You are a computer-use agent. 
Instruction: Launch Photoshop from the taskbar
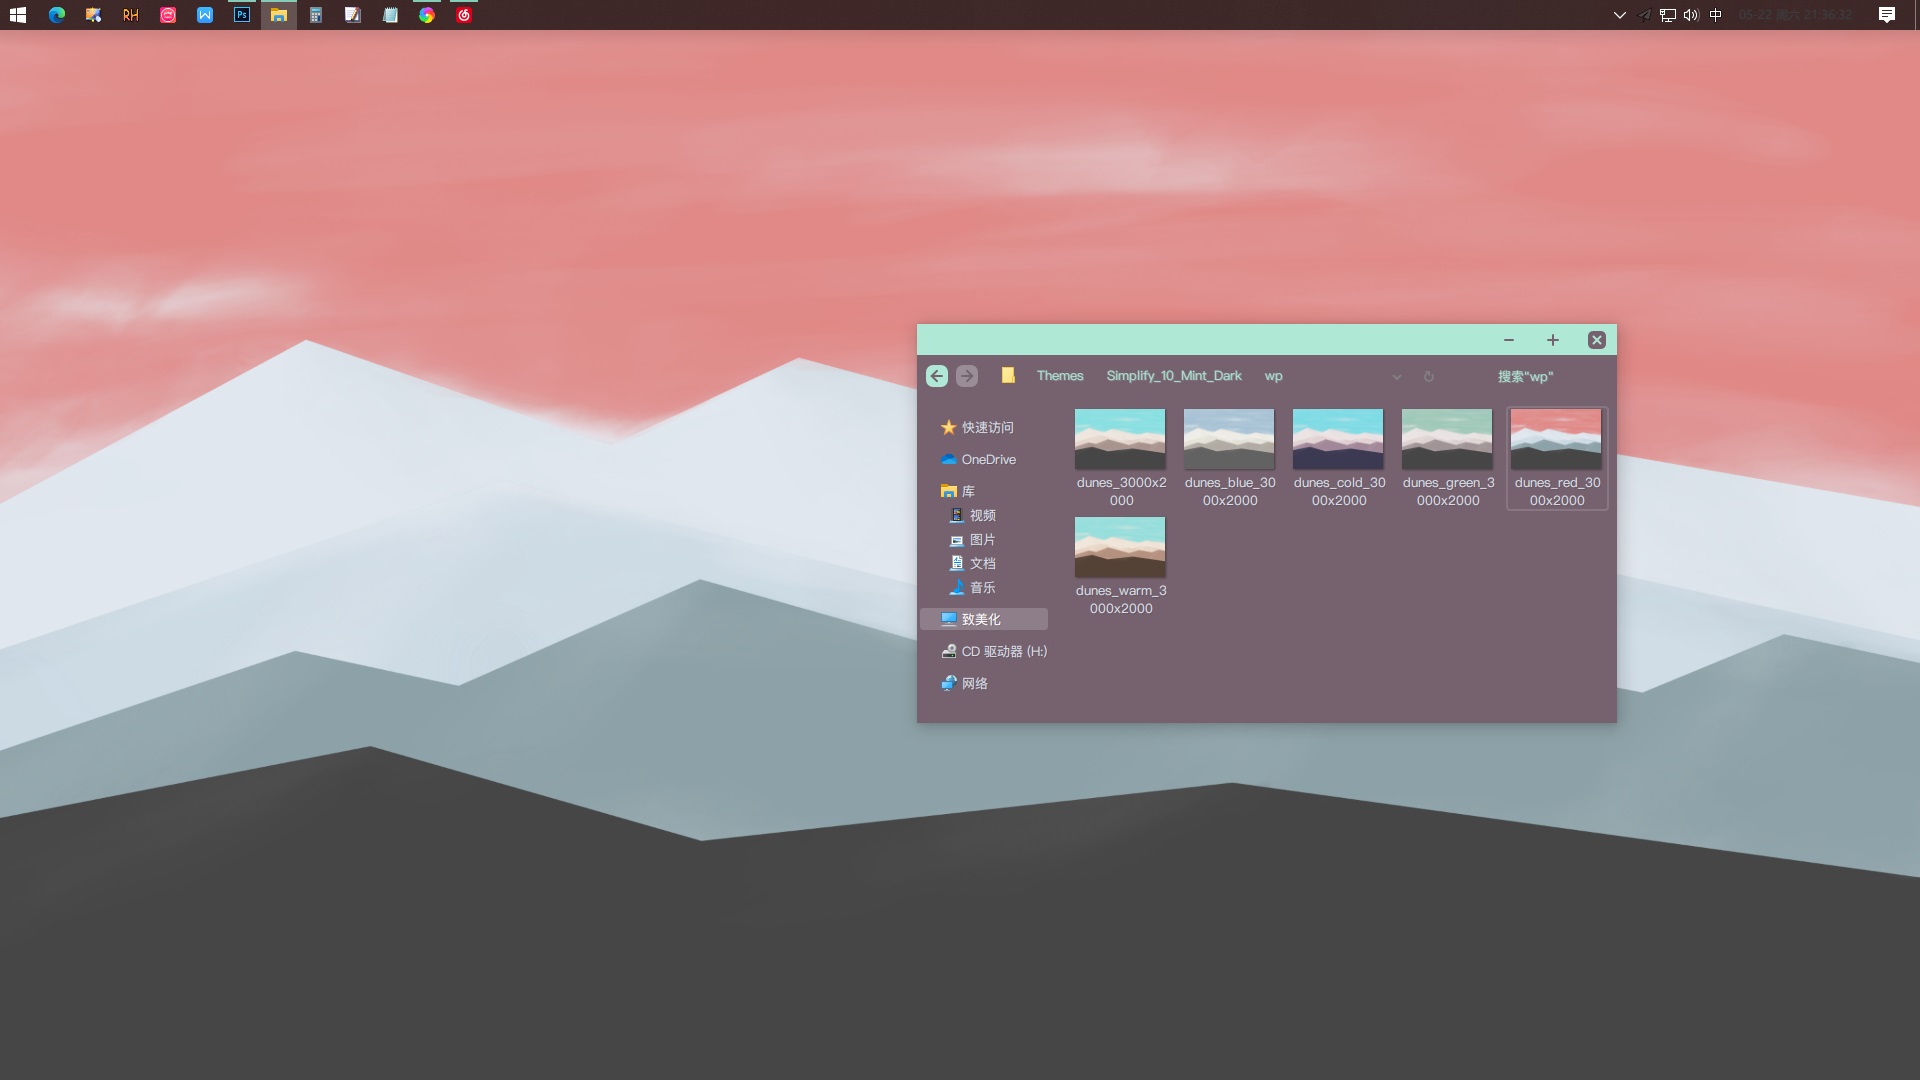click(x=242, y=15)
